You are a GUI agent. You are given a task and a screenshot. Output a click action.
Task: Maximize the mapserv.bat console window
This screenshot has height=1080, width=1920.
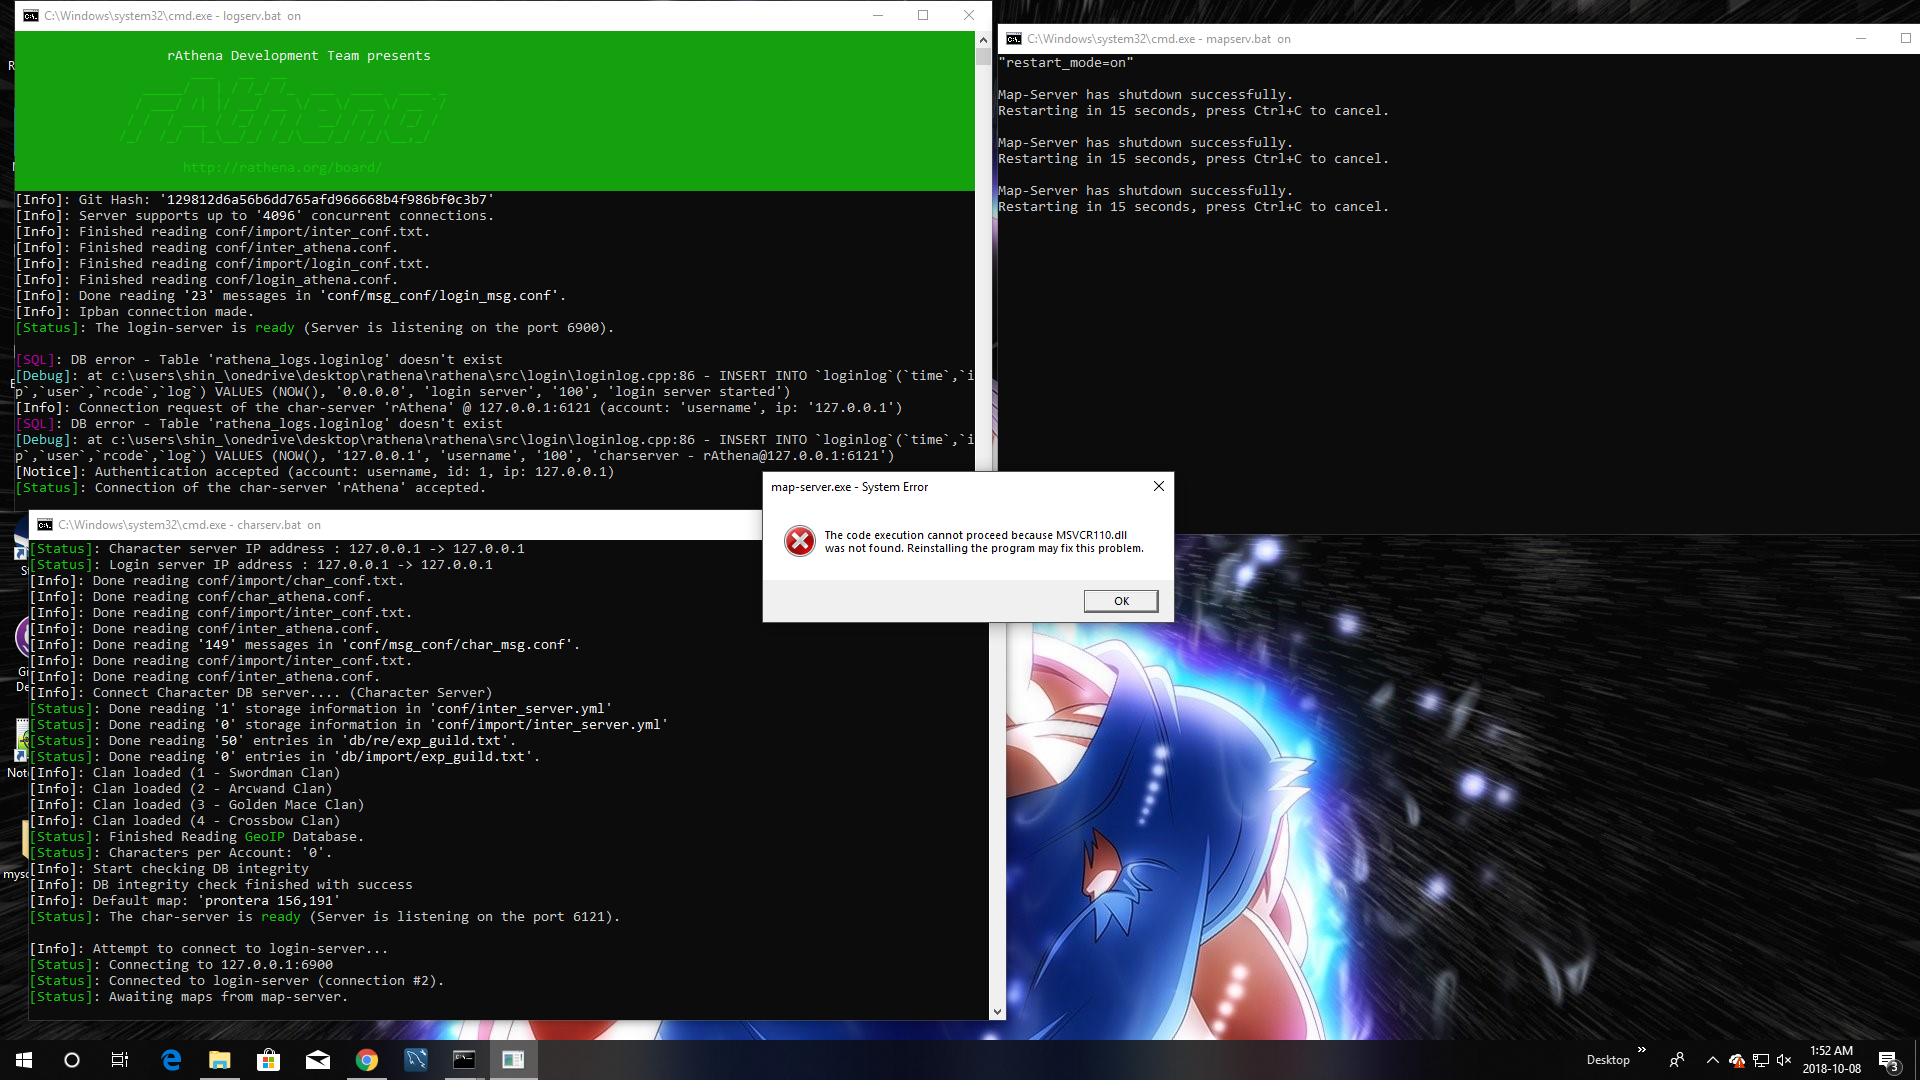click(x=1905, y=39)
